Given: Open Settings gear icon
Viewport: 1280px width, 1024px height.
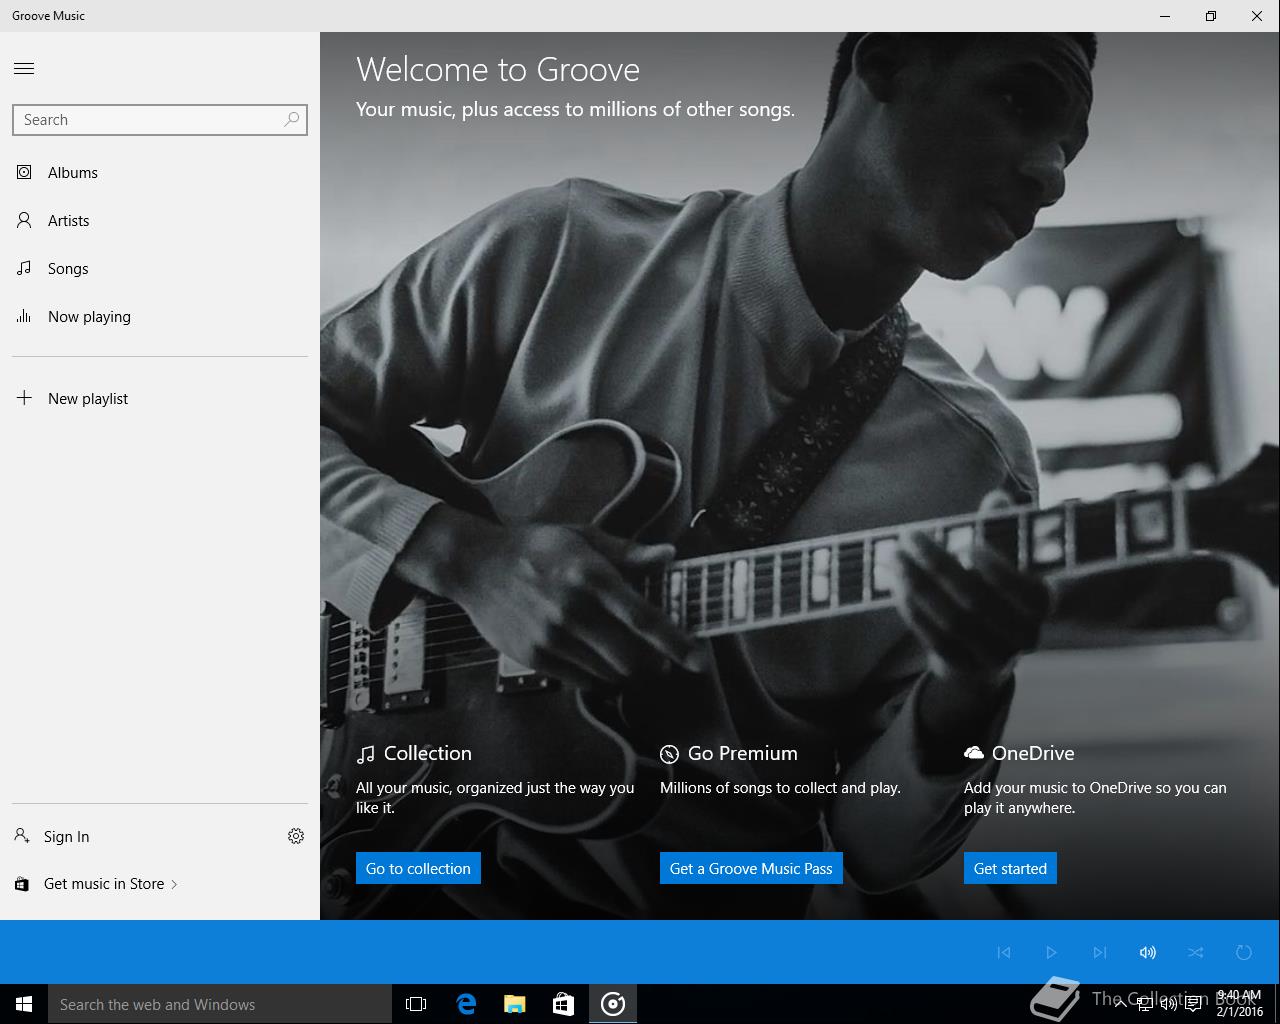Looking at the screenshot, I should point(296,836).
